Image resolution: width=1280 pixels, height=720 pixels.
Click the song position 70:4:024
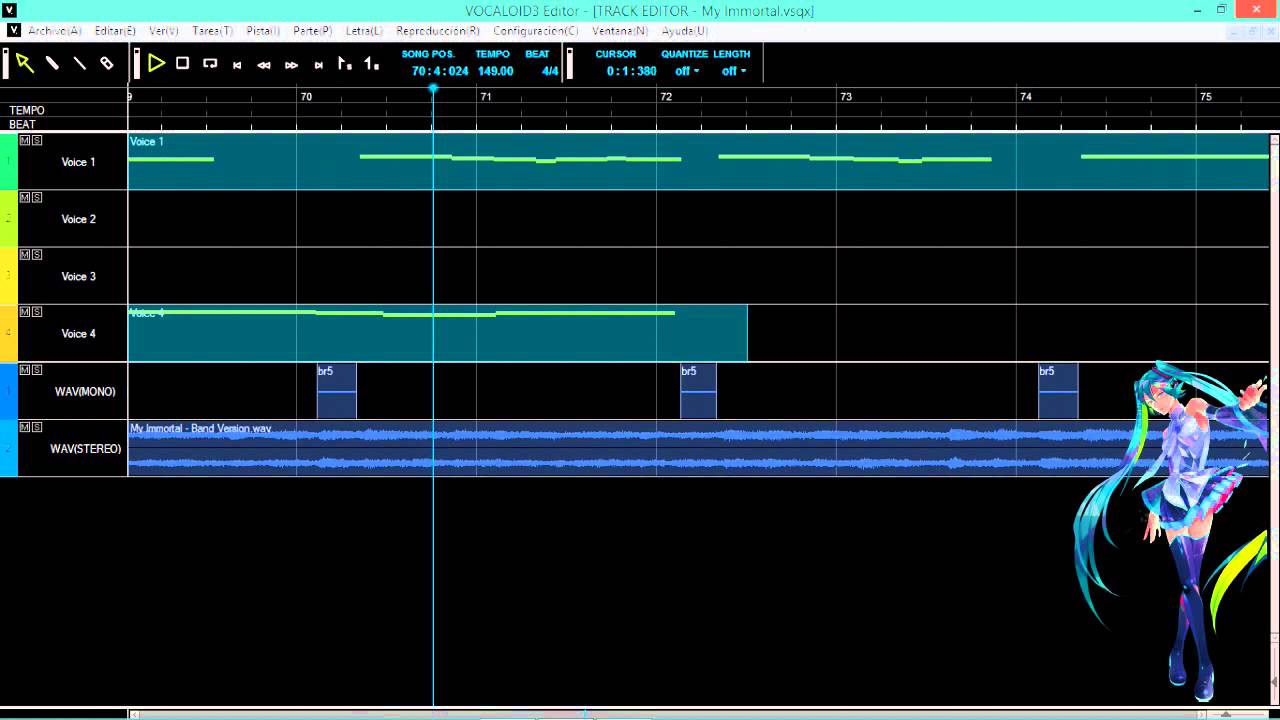click(x=440, y=71)
